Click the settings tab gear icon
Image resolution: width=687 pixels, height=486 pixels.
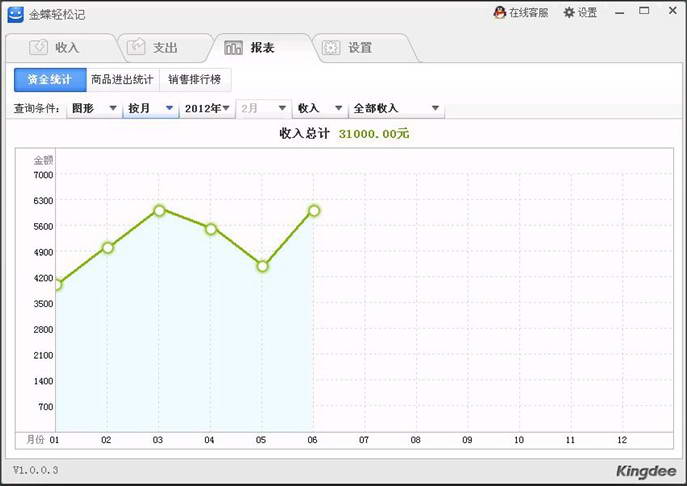(x=331, y=47)
